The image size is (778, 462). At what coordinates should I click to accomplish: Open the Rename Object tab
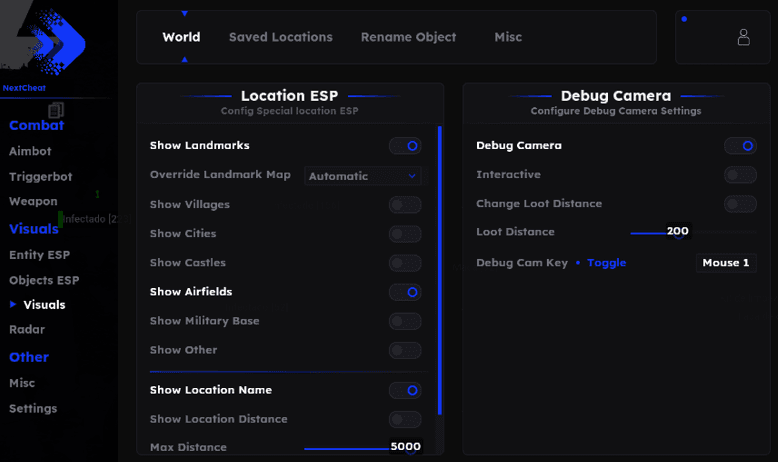point(408,37)
